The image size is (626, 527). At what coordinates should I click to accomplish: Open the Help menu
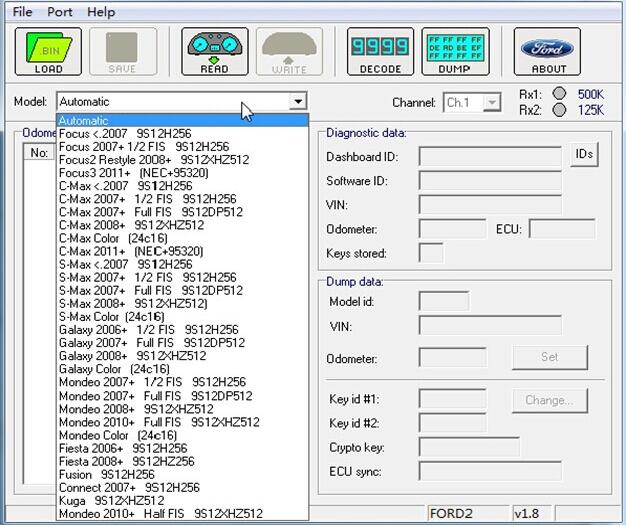click(x=101, y=12)
